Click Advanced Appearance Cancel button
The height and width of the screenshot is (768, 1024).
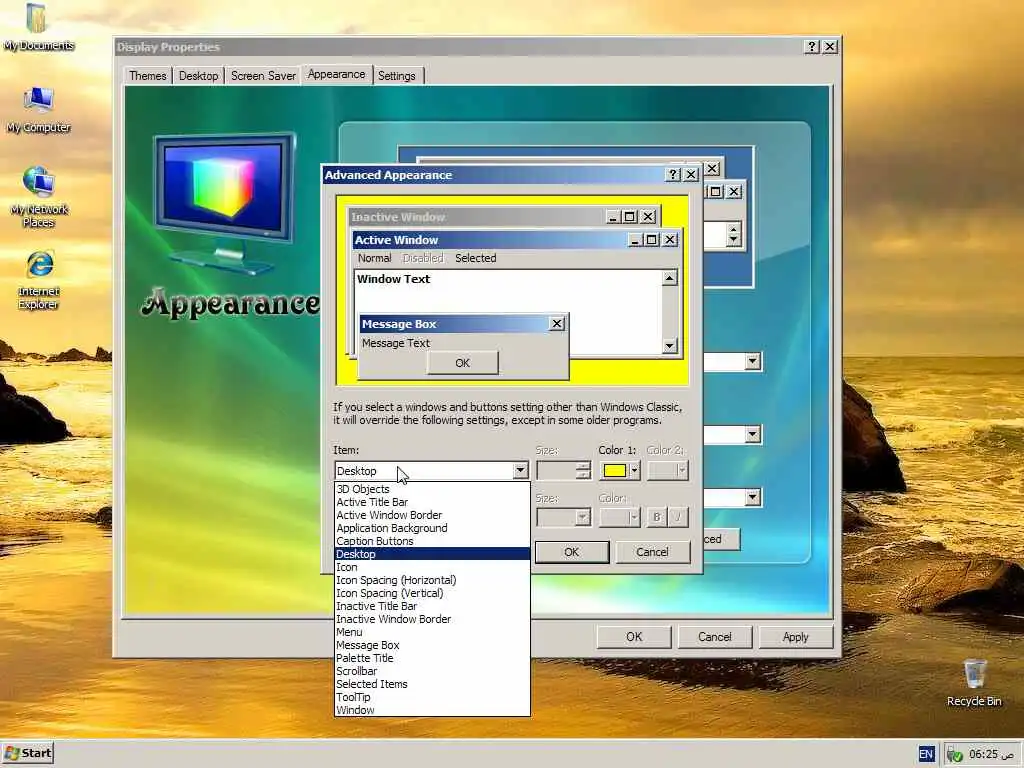tap(652, 552)
